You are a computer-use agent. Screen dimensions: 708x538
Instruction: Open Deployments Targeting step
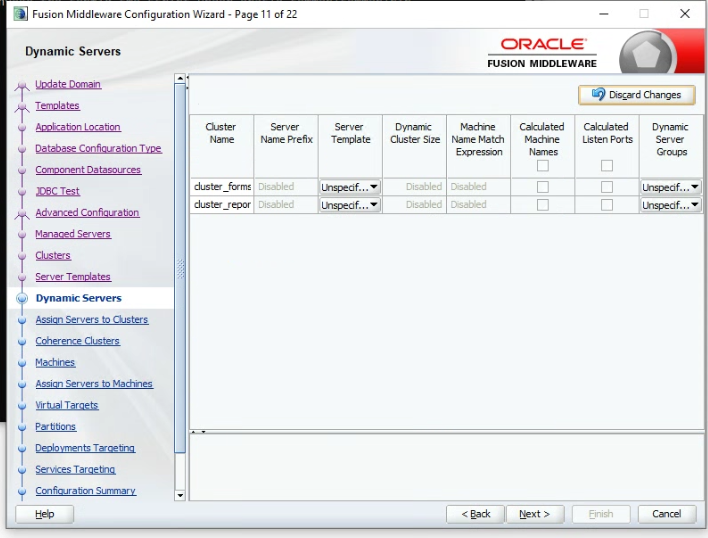85,448
